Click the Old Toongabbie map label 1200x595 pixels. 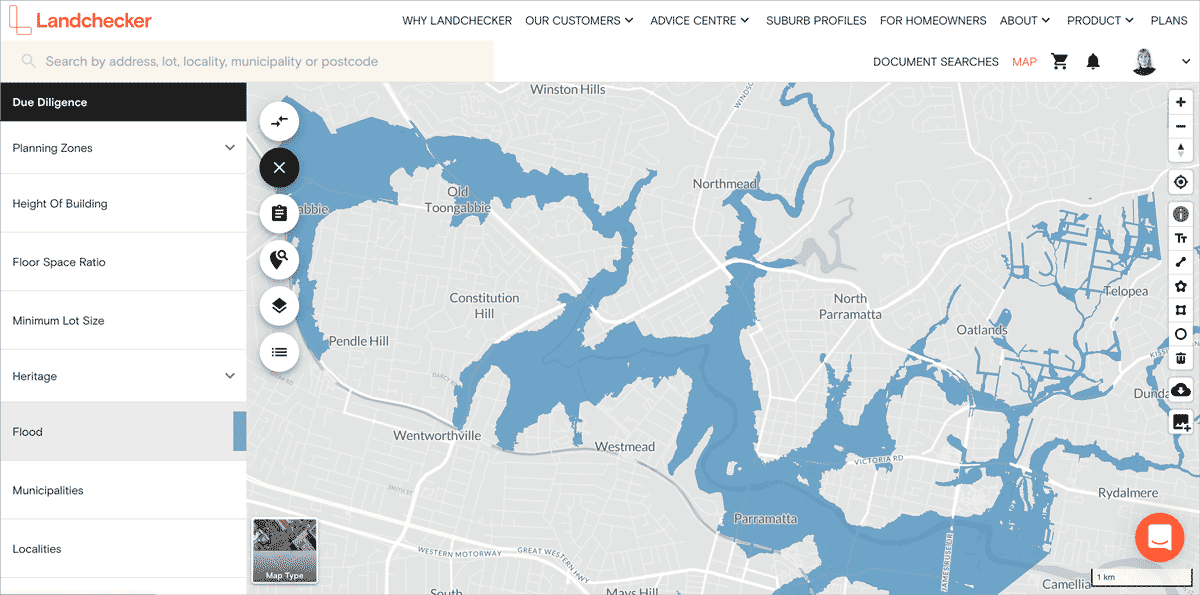point(459,199)
